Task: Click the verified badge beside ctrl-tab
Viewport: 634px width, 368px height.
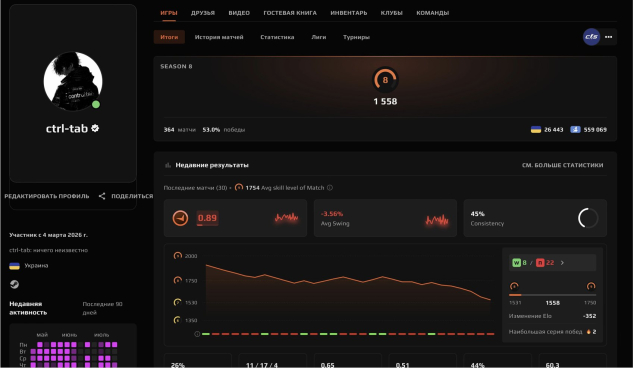Action: 95,128
